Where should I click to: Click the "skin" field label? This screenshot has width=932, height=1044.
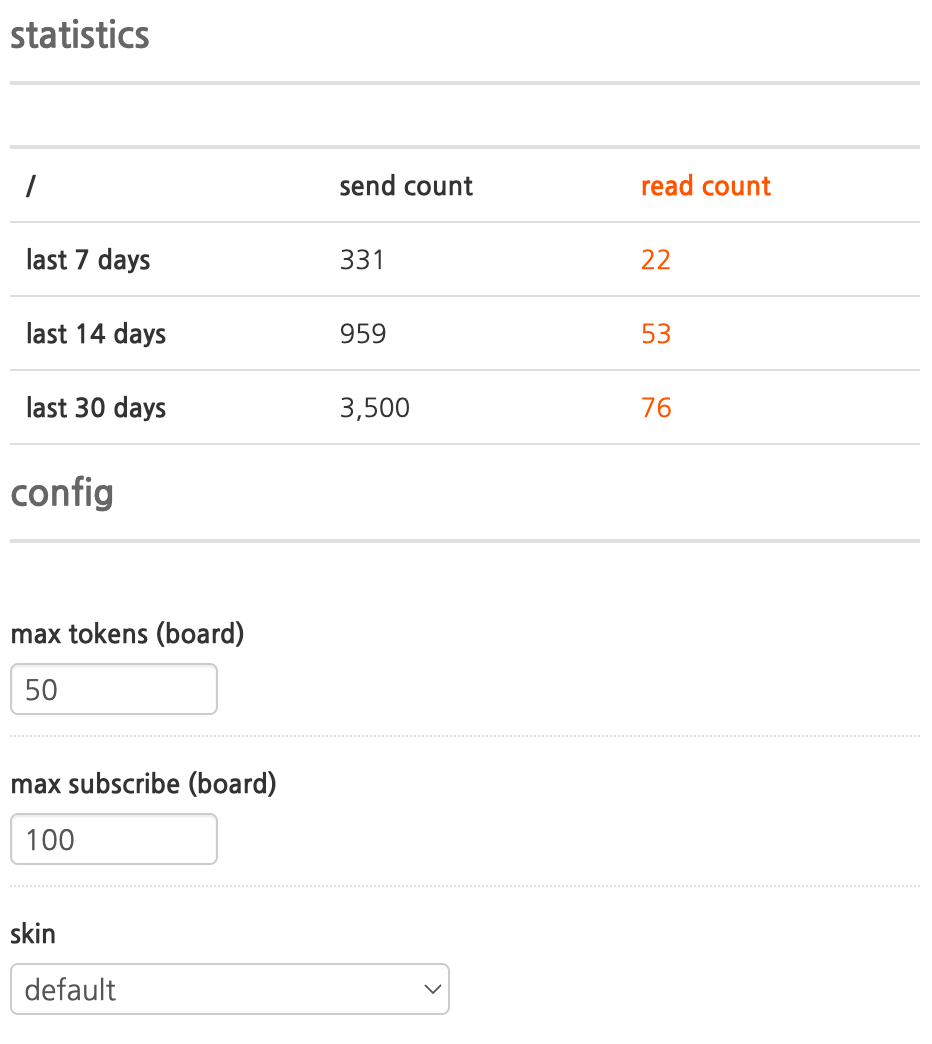(x=33, y=934)
